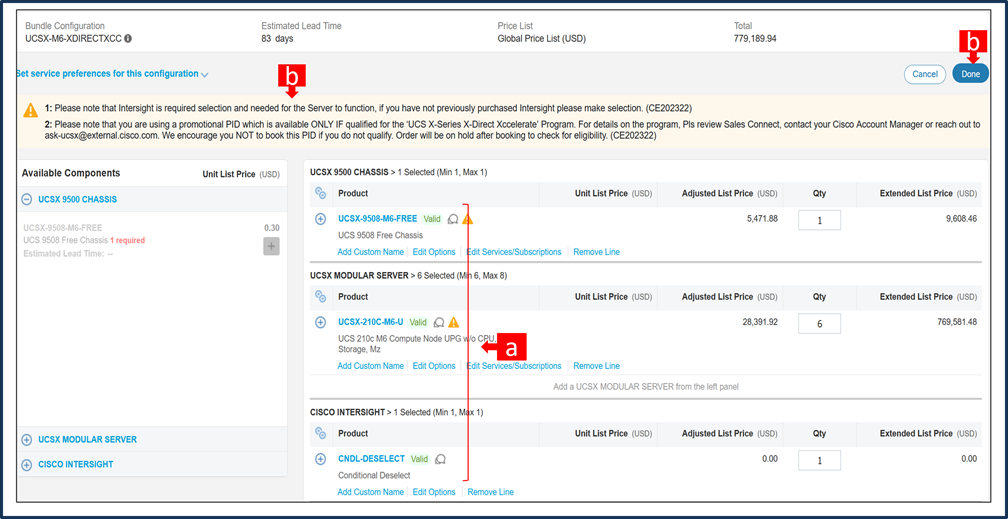Expand CISCO INTERSIGHT in Available Components
The image size is (1008, 519).
[26, 464]
